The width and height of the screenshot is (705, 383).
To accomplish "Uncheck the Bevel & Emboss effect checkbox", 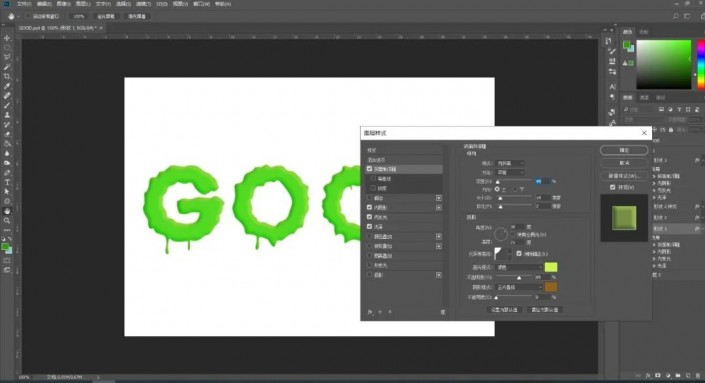I will click(x=370, y=169).
